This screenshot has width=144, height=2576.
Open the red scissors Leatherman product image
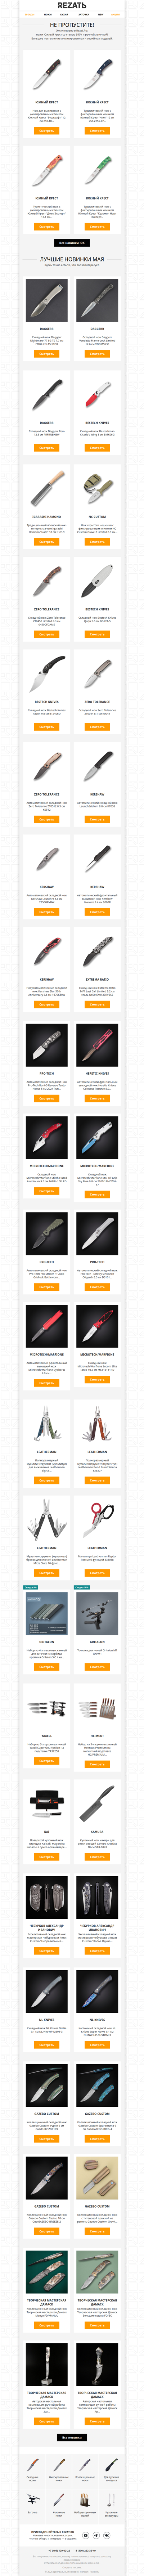point(97,1515)
